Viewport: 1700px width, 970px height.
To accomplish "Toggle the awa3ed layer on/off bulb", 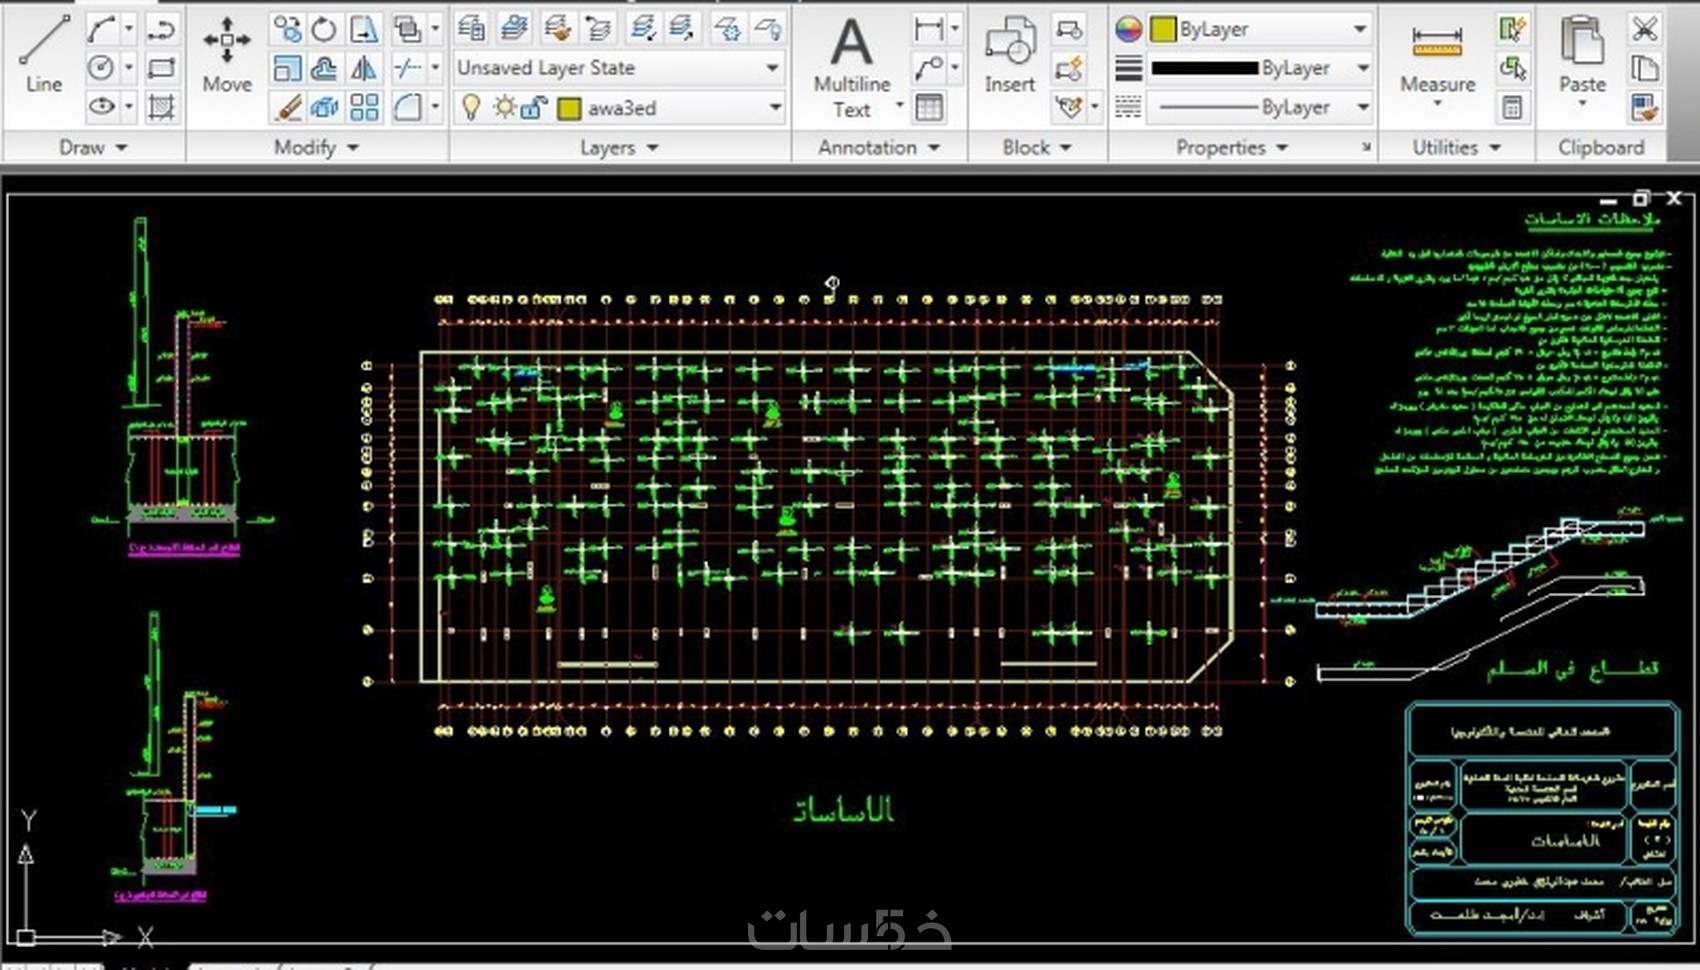I will 471,107.
